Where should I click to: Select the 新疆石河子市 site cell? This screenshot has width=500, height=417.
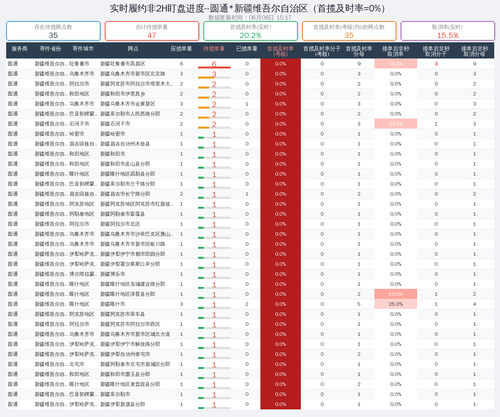(x=115, y=124)
